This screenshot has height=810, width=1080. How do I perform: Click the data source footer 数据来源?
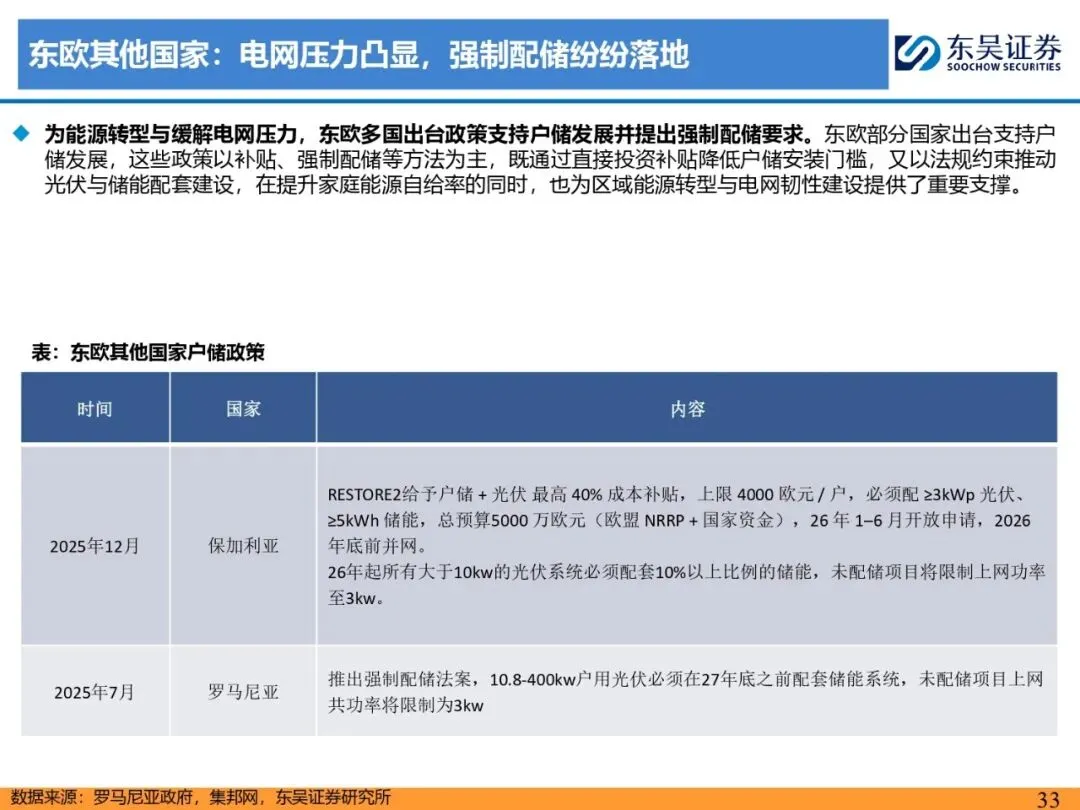(x=200, y=797)
